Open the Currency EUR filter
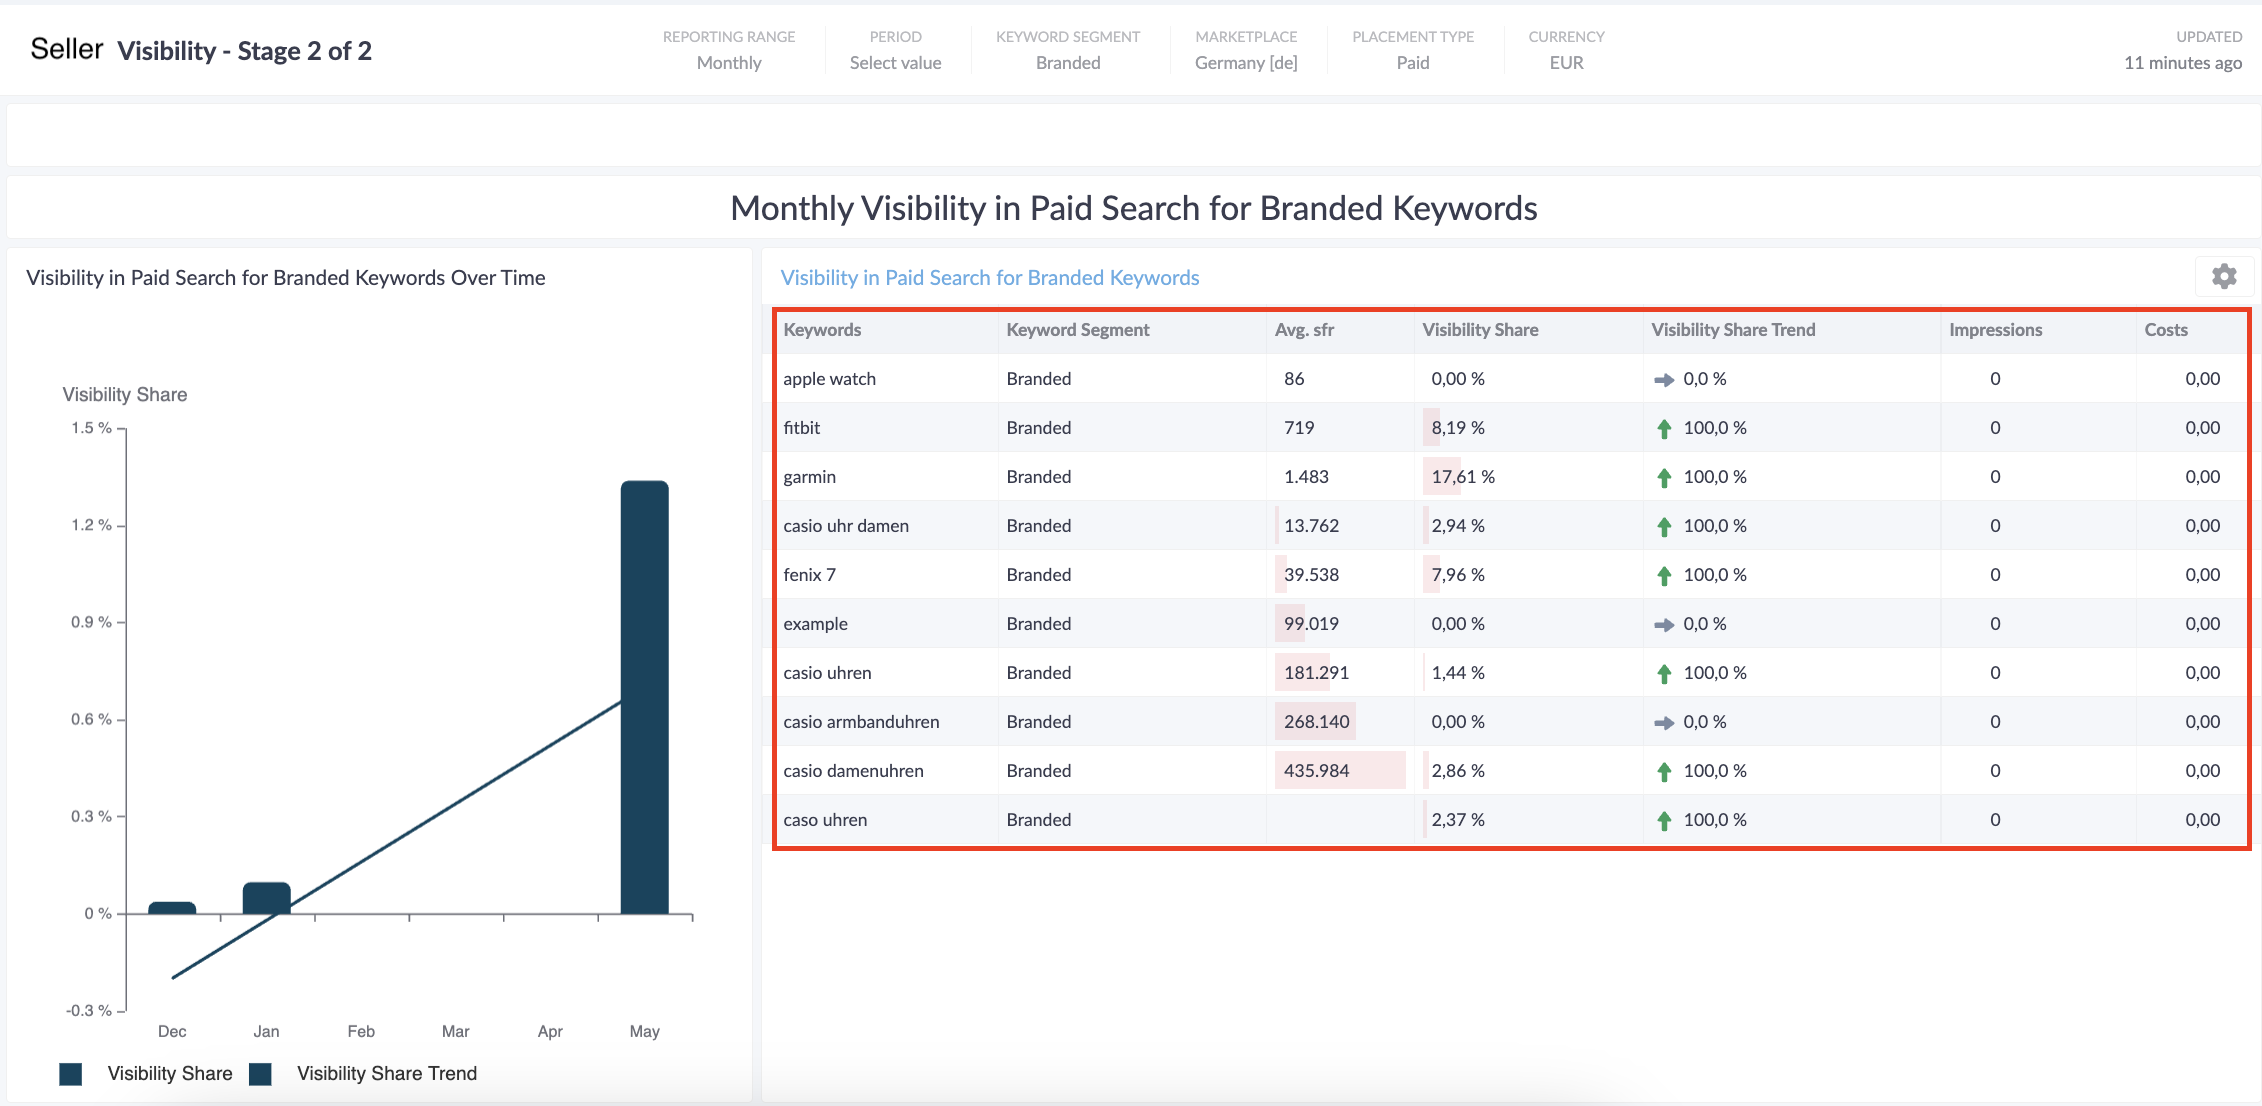This screenshot has width=2262, height=1106. point(1566,50)
